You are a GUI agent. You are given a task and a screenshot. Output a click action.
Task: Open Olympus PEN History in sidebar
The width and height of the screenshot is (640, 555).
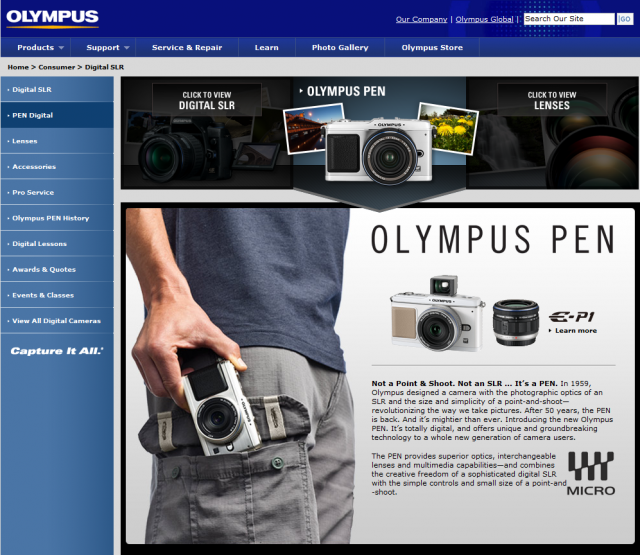(x=57, y=218)
